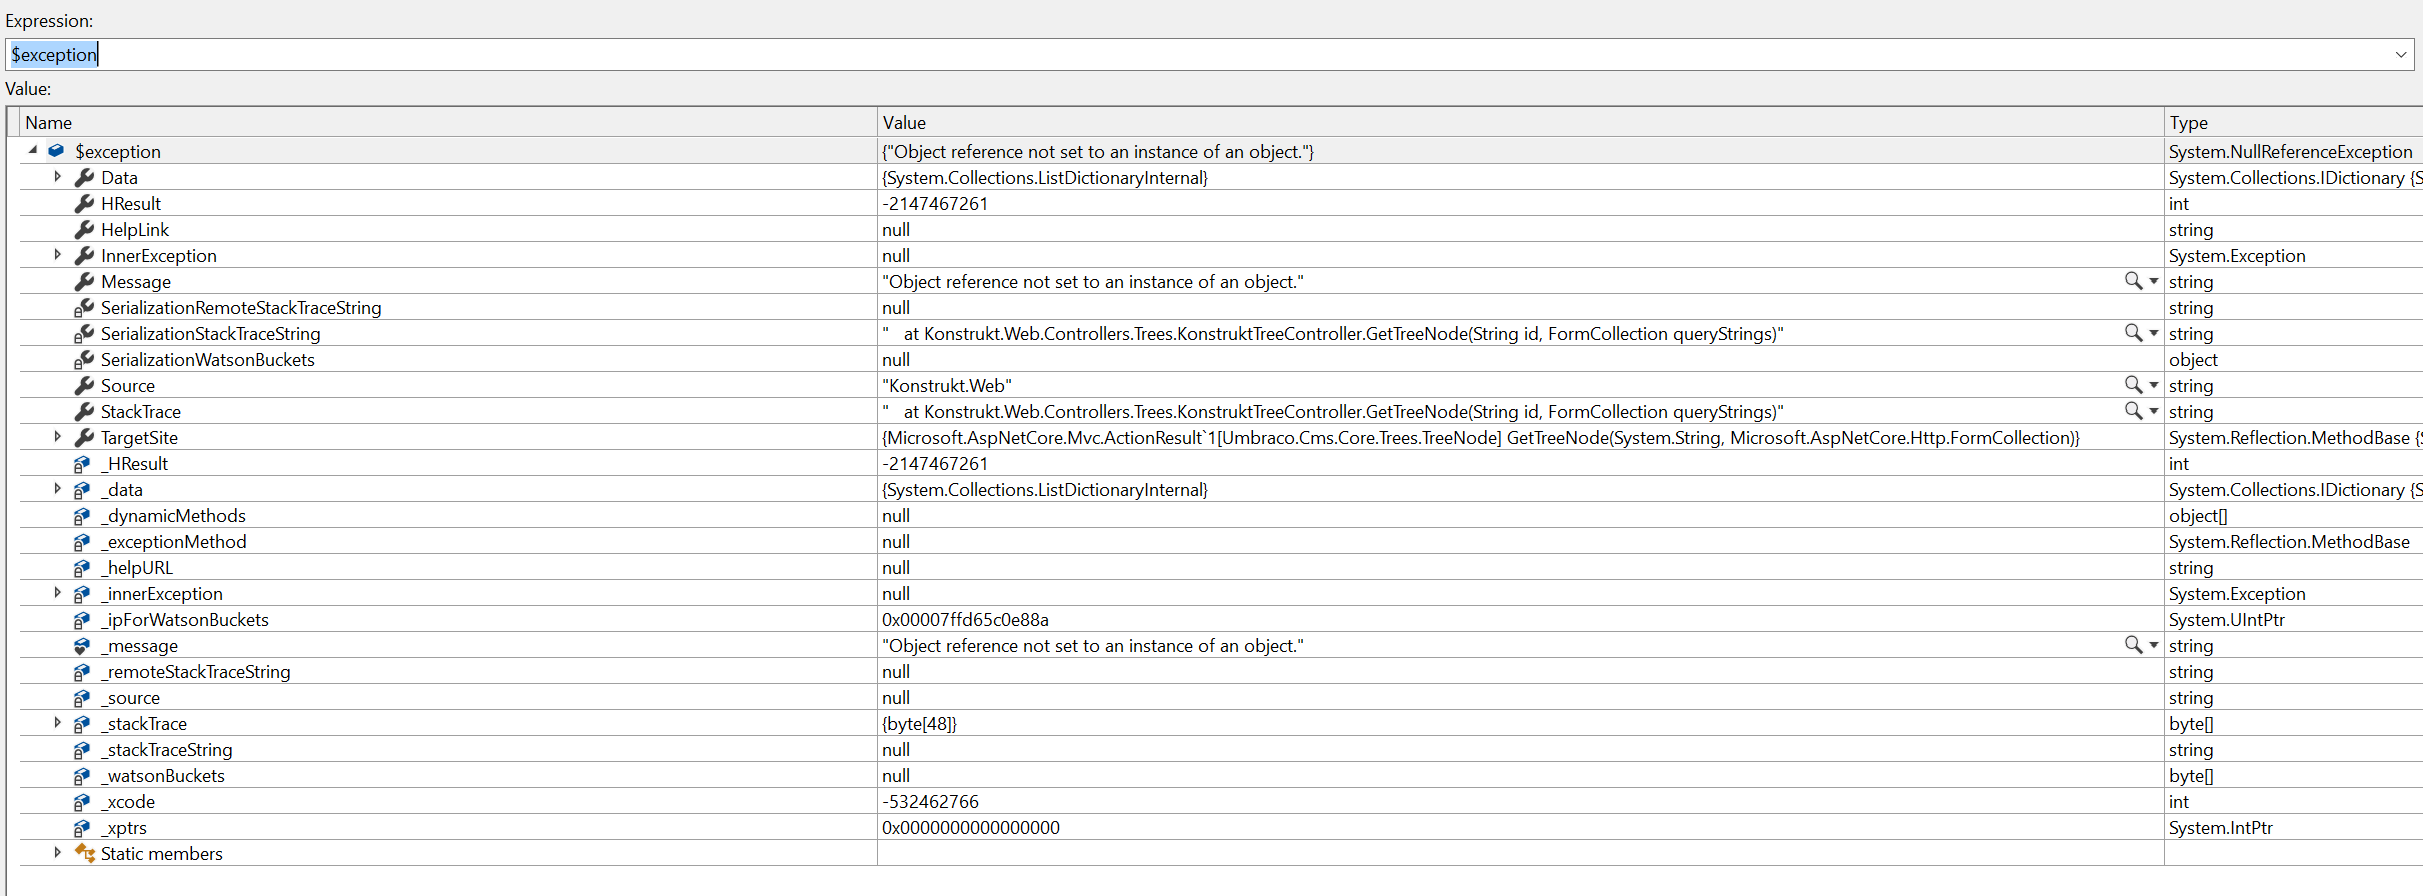Select the _stackTraceString row name
This screenshot has height=896, width=2423.
point(167,749)
